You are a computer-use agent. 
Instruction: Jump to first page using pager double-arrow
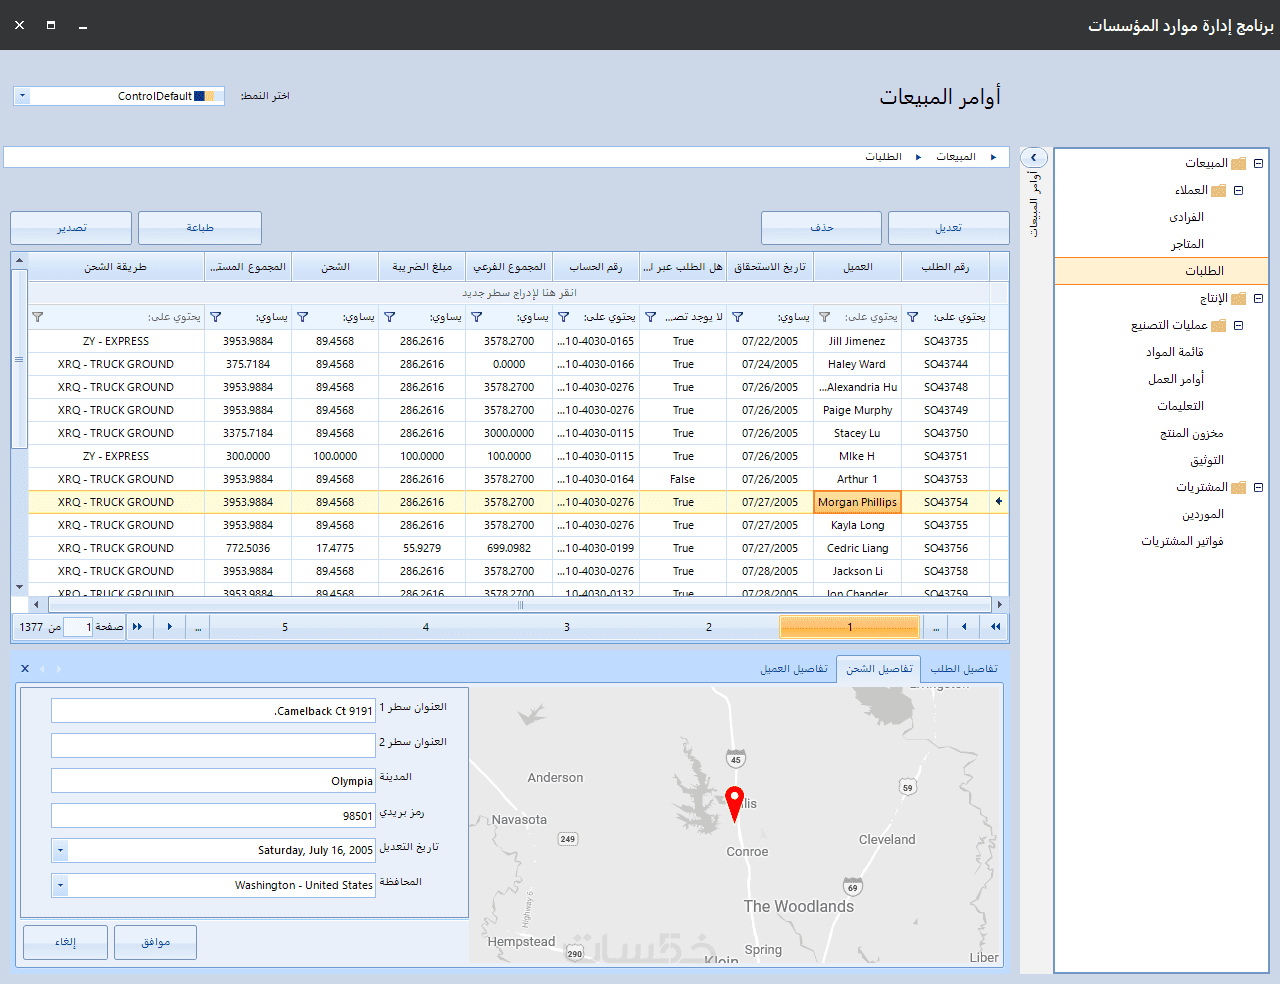995,627
